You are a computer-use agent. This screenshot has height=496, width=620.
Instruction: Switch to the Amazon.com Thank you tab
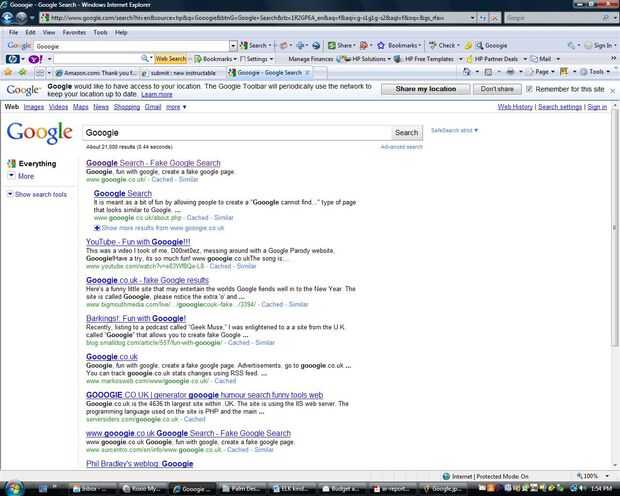(96, 73)
